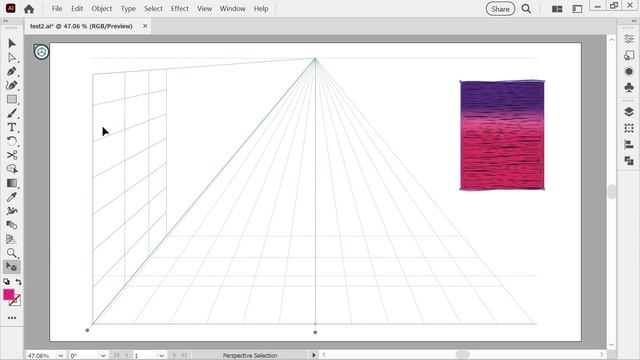Click the purple-pink gradient artwork

pos(502,135)
